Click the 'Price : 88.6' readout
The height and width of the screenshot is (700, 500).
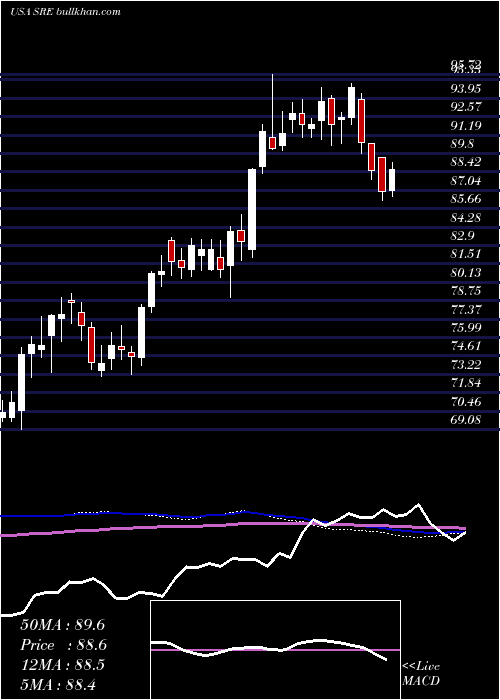point(62,645)
